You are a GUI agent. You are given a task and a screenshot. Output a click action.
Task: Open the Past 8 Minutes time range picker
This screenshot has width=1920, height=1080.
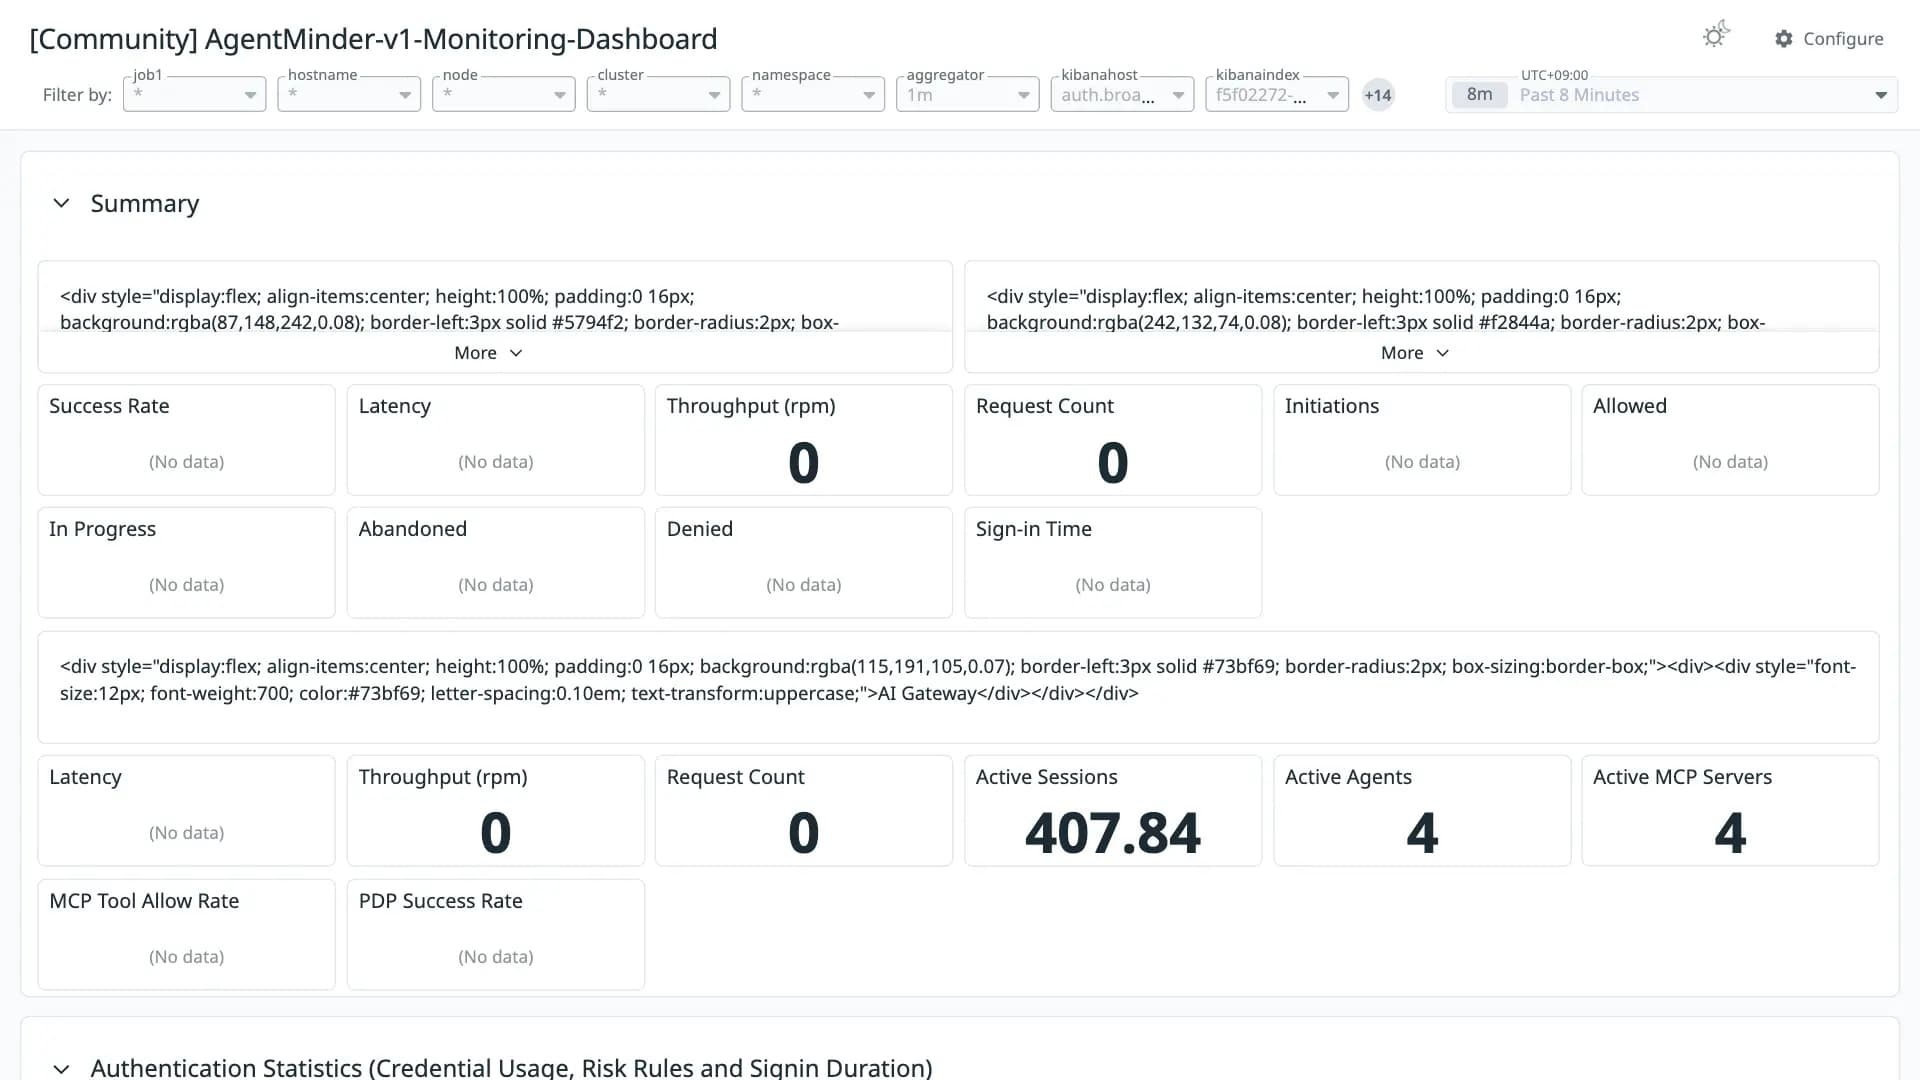point(1672,95)
